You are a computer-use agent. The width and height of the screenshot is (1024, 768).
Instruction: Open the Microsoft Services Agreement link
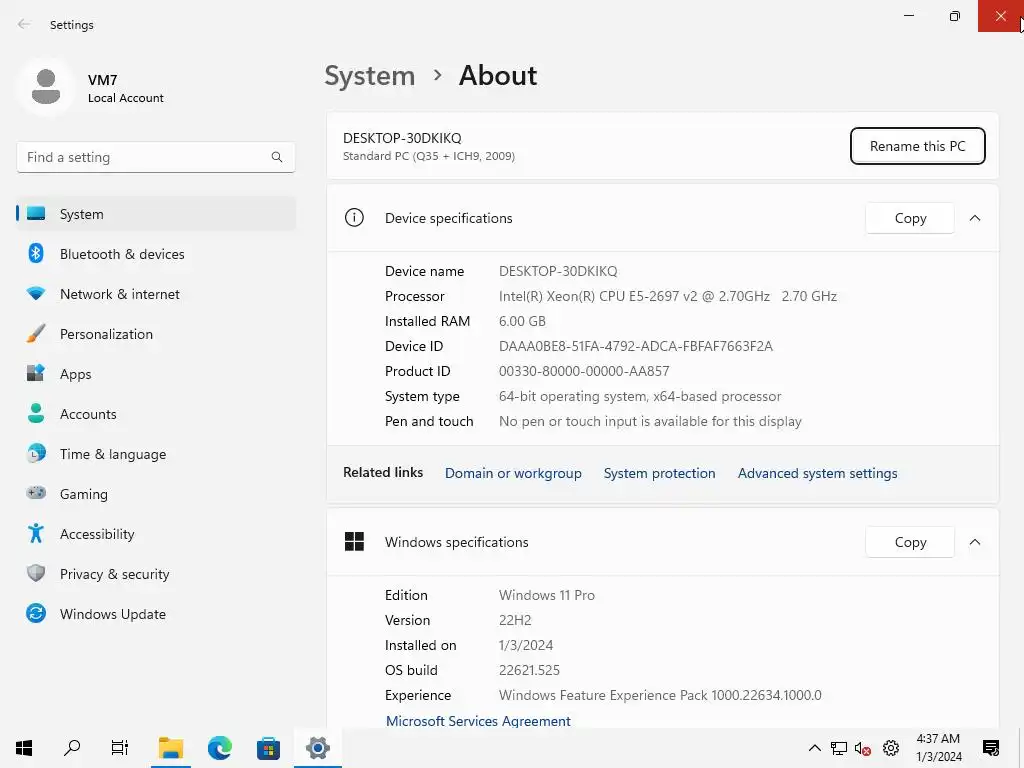tap(478, 721)
